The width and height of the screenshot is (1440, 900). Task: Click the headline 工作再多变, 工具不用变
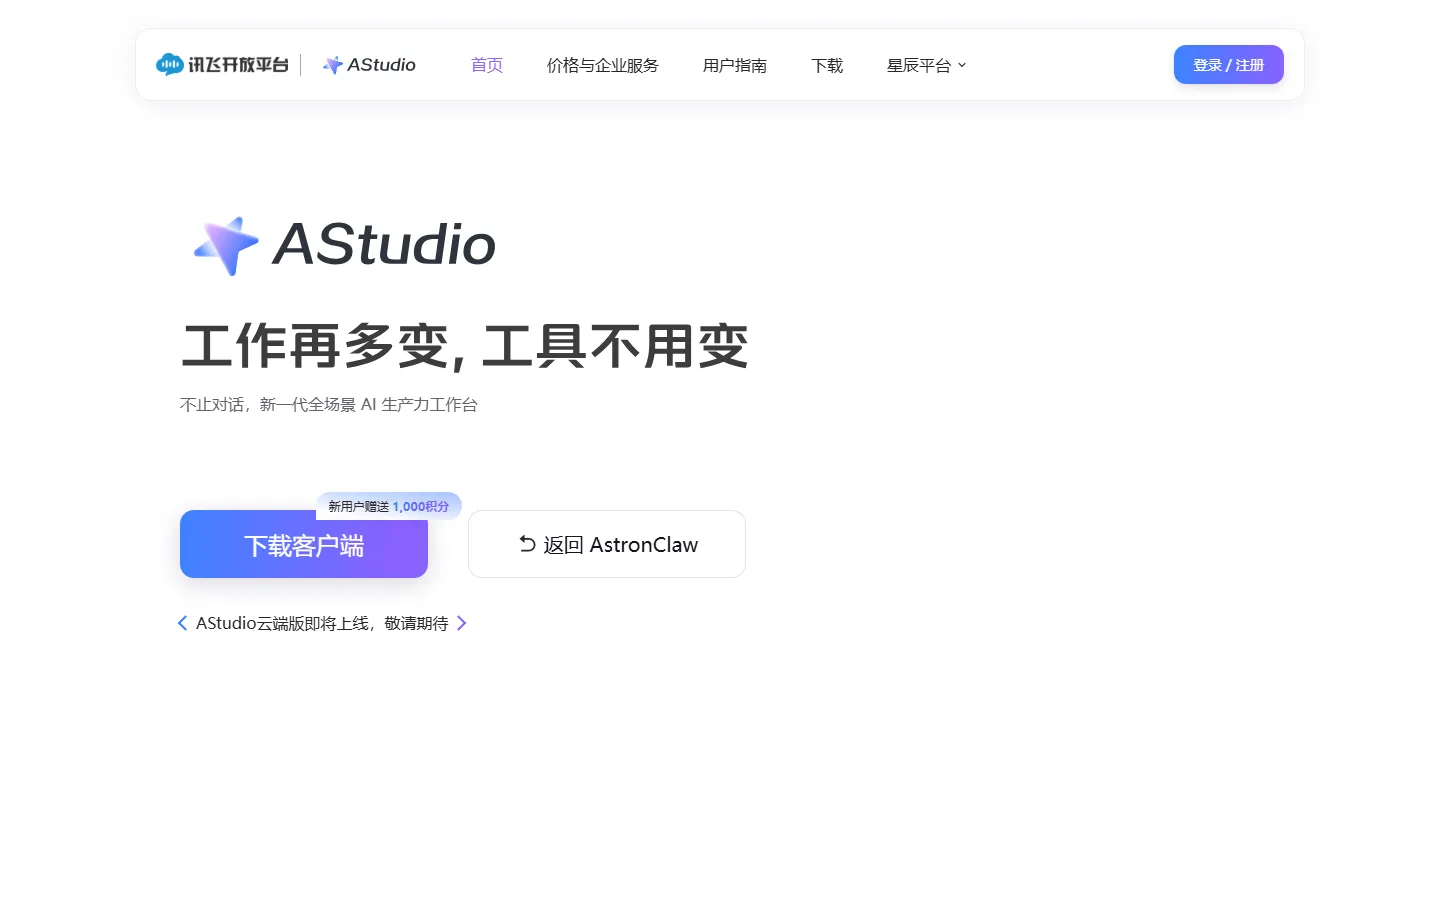point(465,346)
